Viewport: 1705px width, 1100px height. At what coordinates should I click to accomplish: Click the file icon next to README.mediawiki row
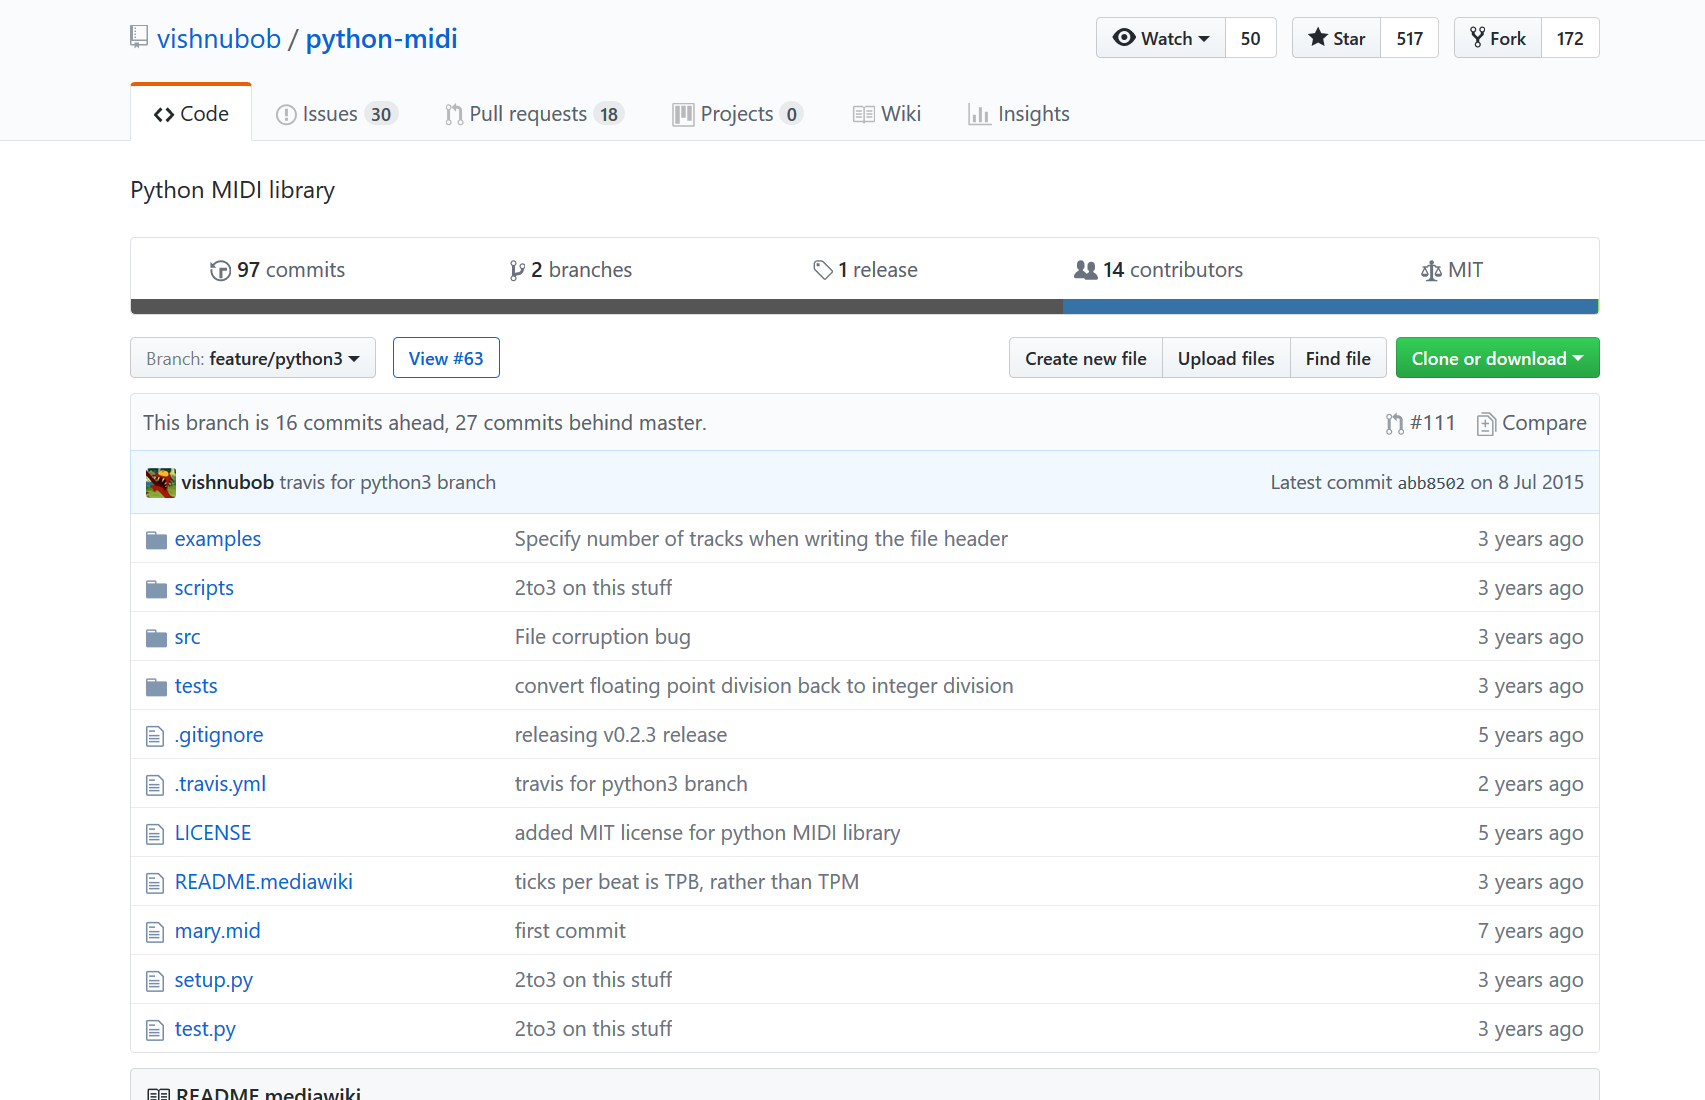[155, 883]
